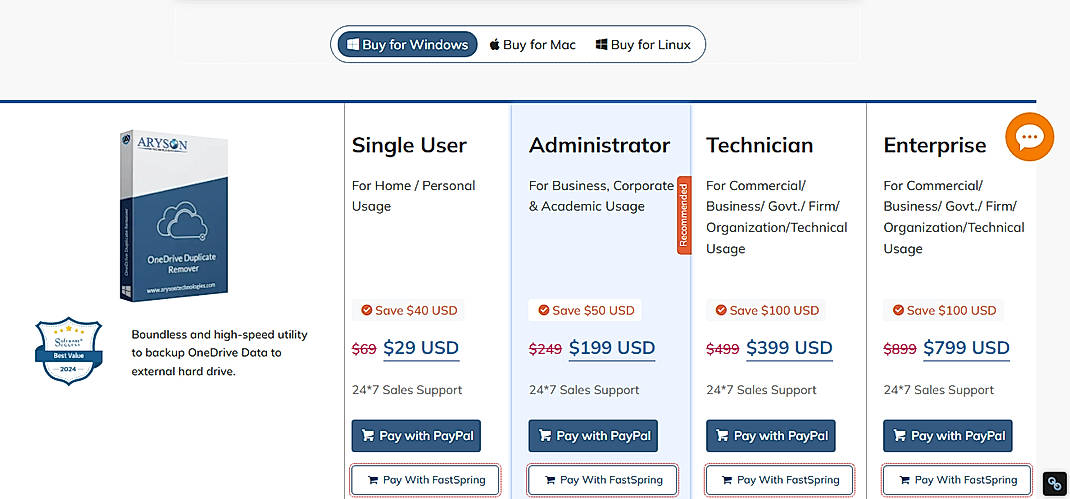Click the Save $50 USD label
This screenshot has height=499, width=1070.
tap(585, 311)
